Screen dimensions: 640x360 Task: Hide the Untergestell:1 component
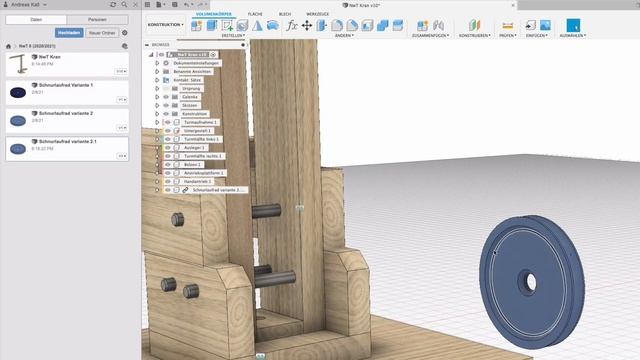coord(168,131)
